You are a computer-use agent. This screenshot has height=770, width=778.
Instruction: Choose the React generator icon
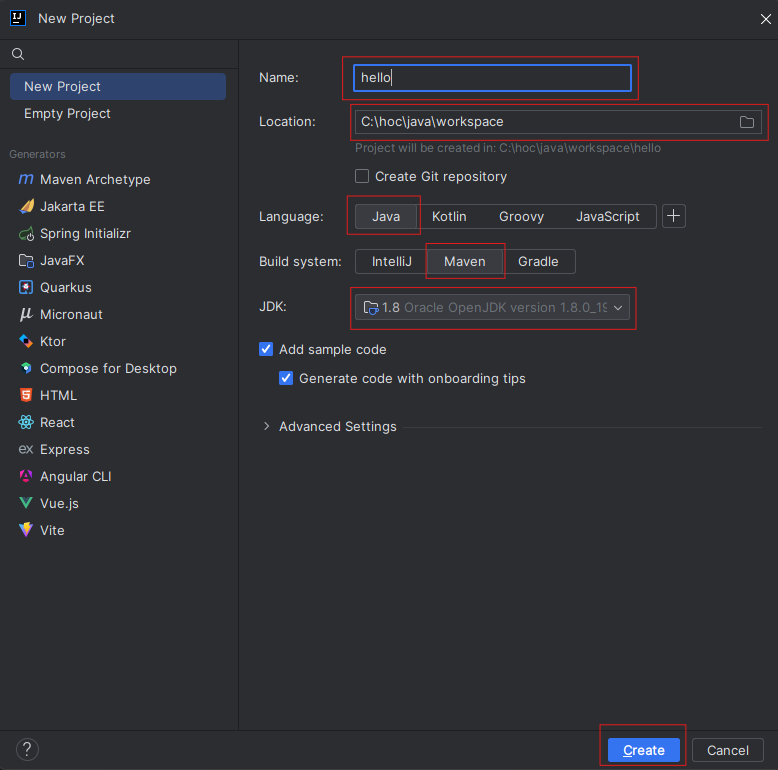26,423
